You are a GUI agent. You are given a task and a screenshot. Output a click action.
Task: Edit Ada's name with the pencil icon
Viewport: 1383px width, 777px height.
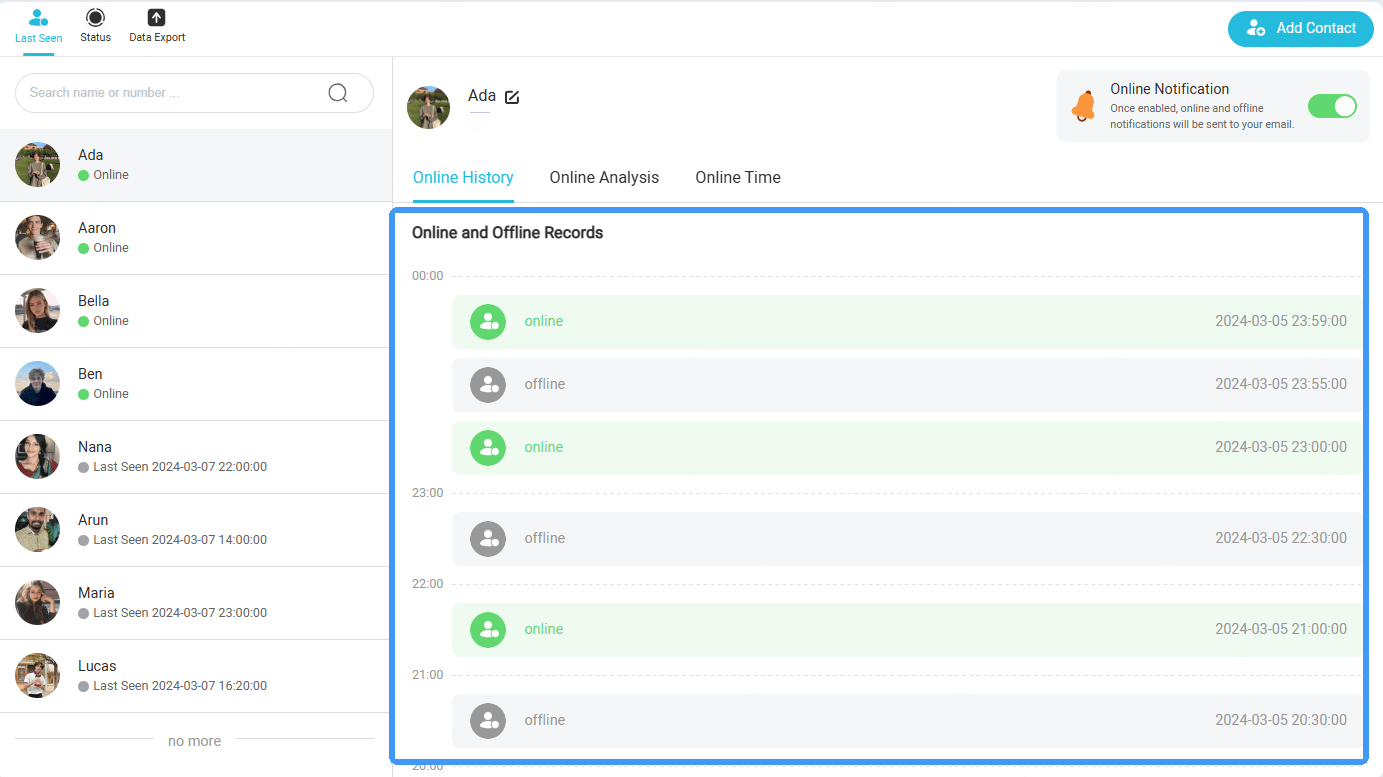tap(512, 97)
